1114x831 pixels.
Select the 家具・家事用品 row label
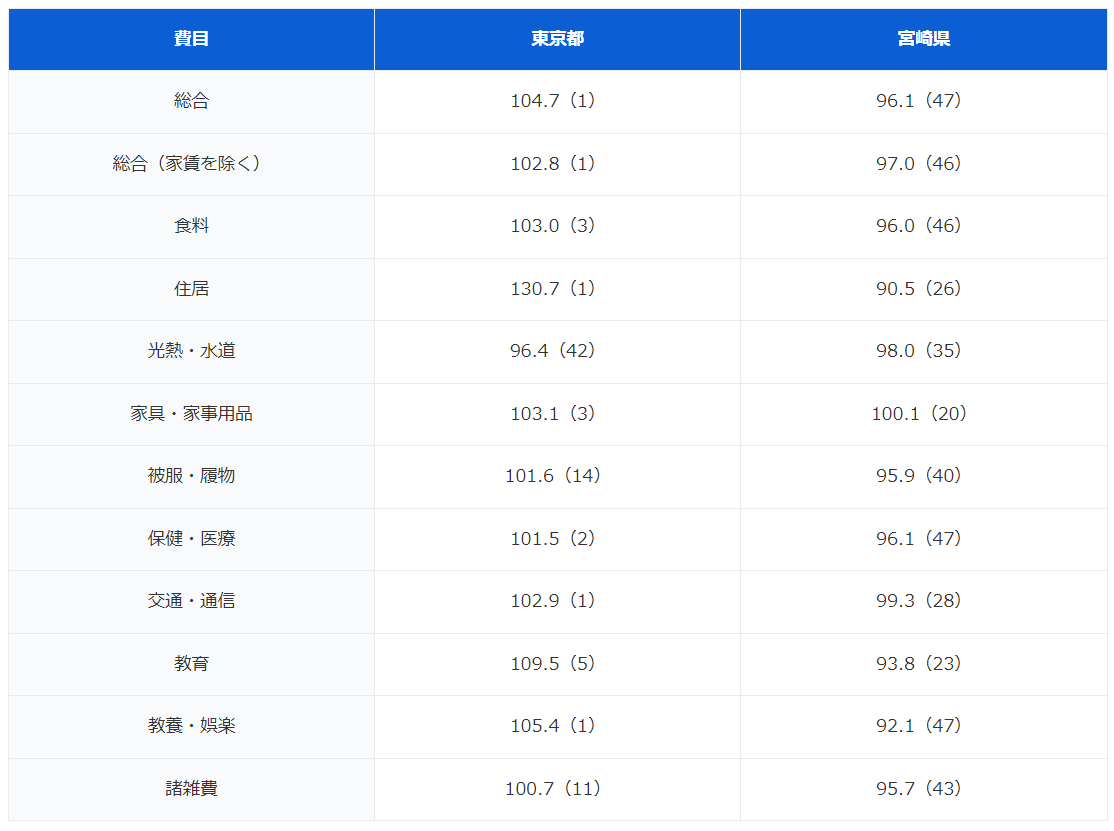191,413
